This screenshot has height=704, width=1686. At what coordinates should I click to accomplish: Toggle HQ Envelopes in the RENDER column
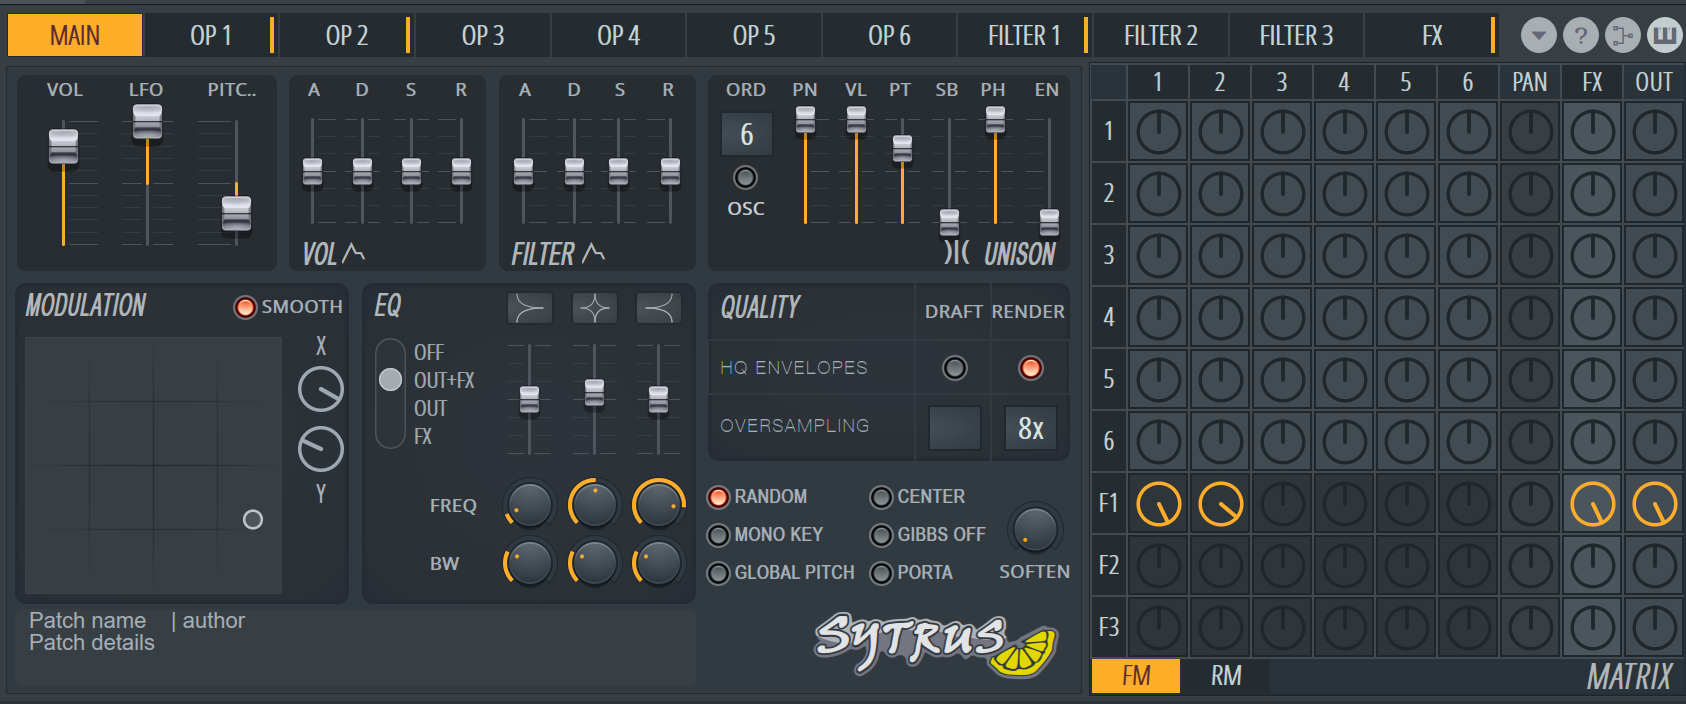click(1030, 368)
